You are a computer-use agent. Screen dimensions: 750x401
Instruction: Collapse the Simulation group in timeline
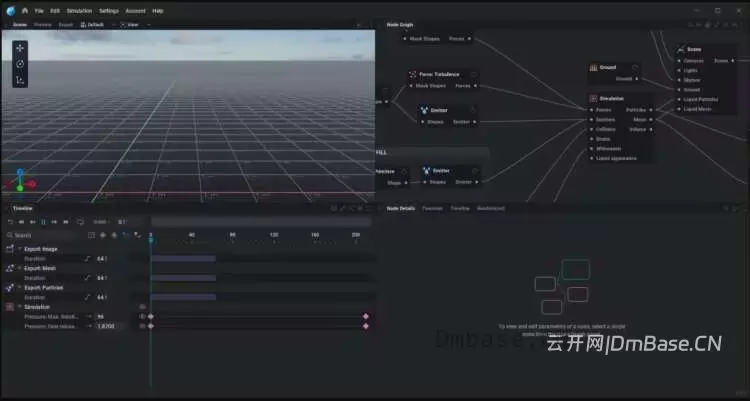(x=20, y=307)
